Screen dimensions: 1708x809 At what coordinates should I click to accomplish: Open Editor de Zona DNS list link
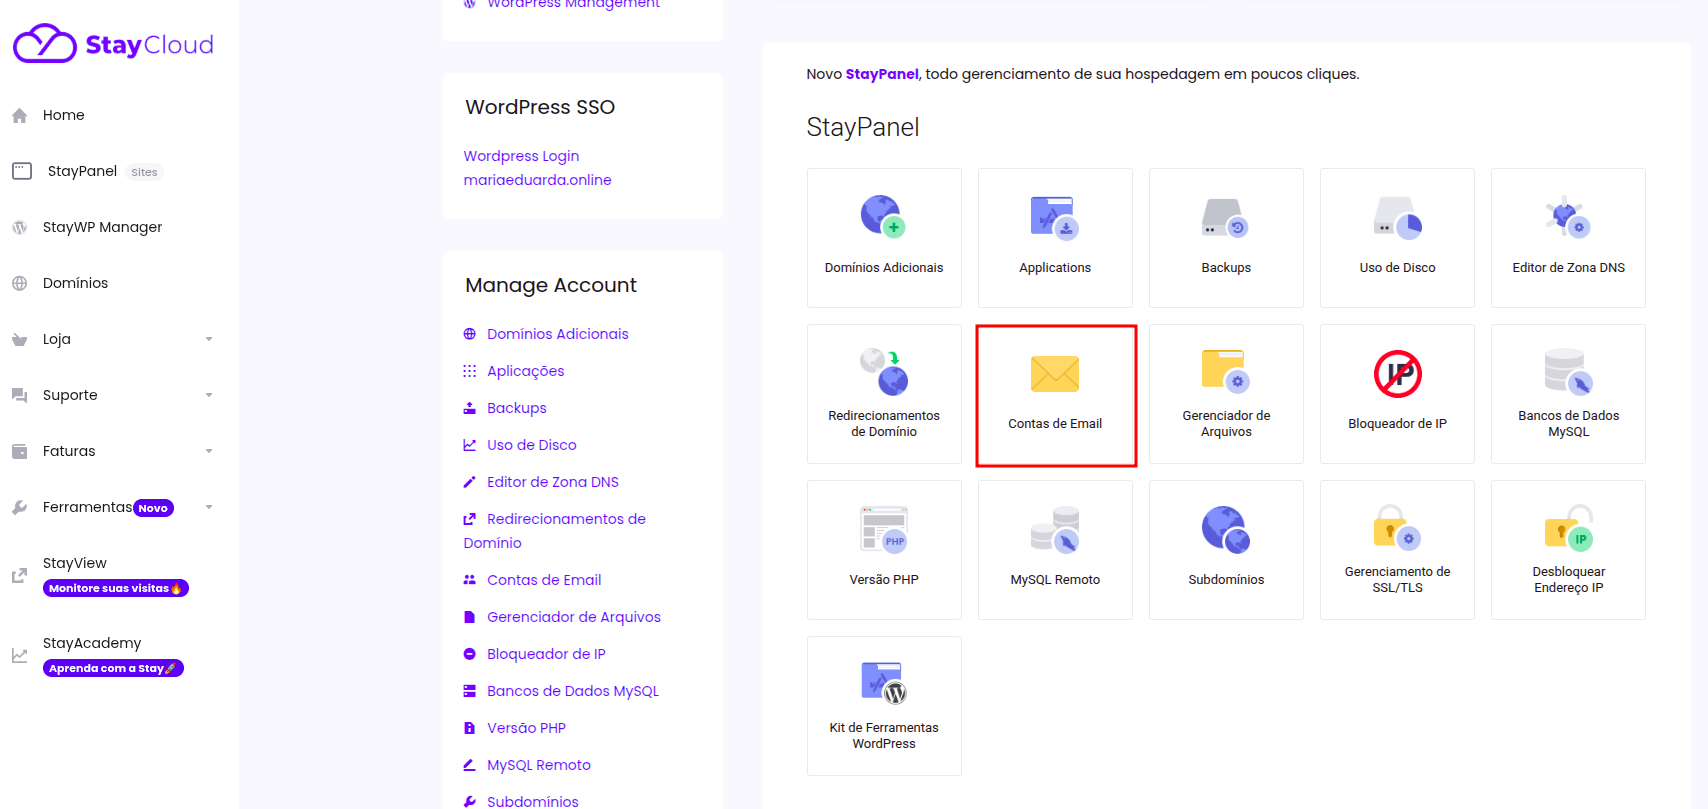[552, 482]
